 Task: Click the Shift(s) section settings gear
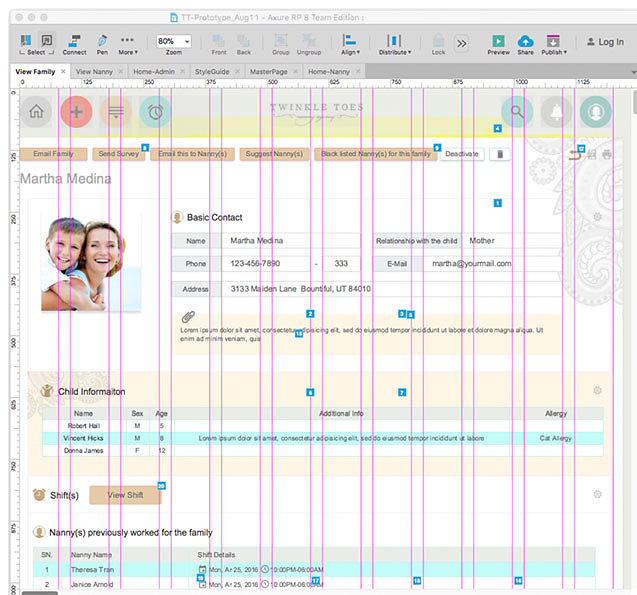click(597, 494)
